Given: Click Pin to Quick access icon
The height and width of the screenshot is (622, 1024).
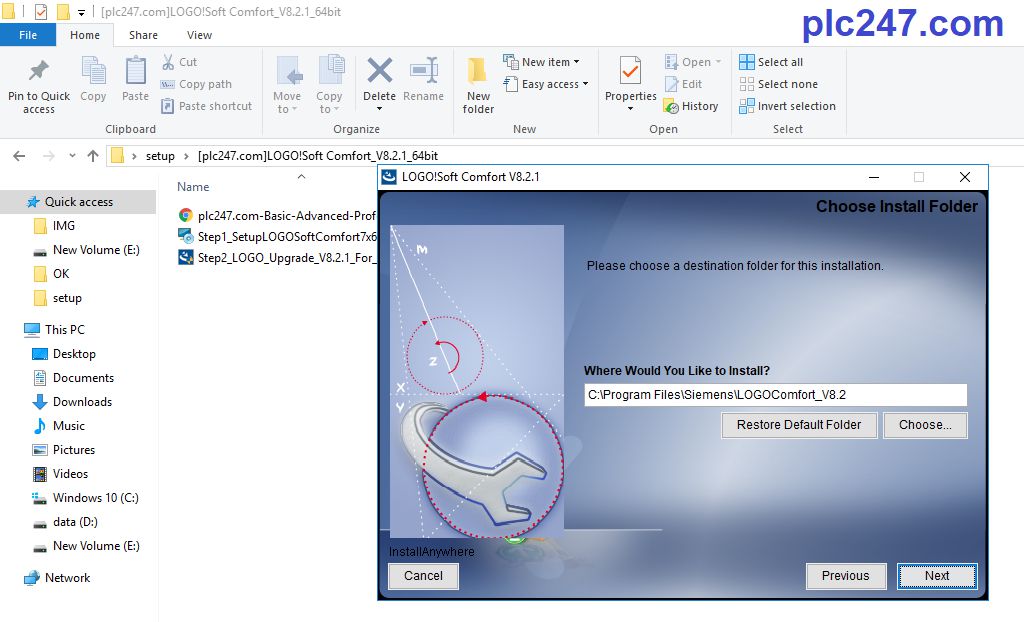Looking at the screenshot, I should 39,71.
